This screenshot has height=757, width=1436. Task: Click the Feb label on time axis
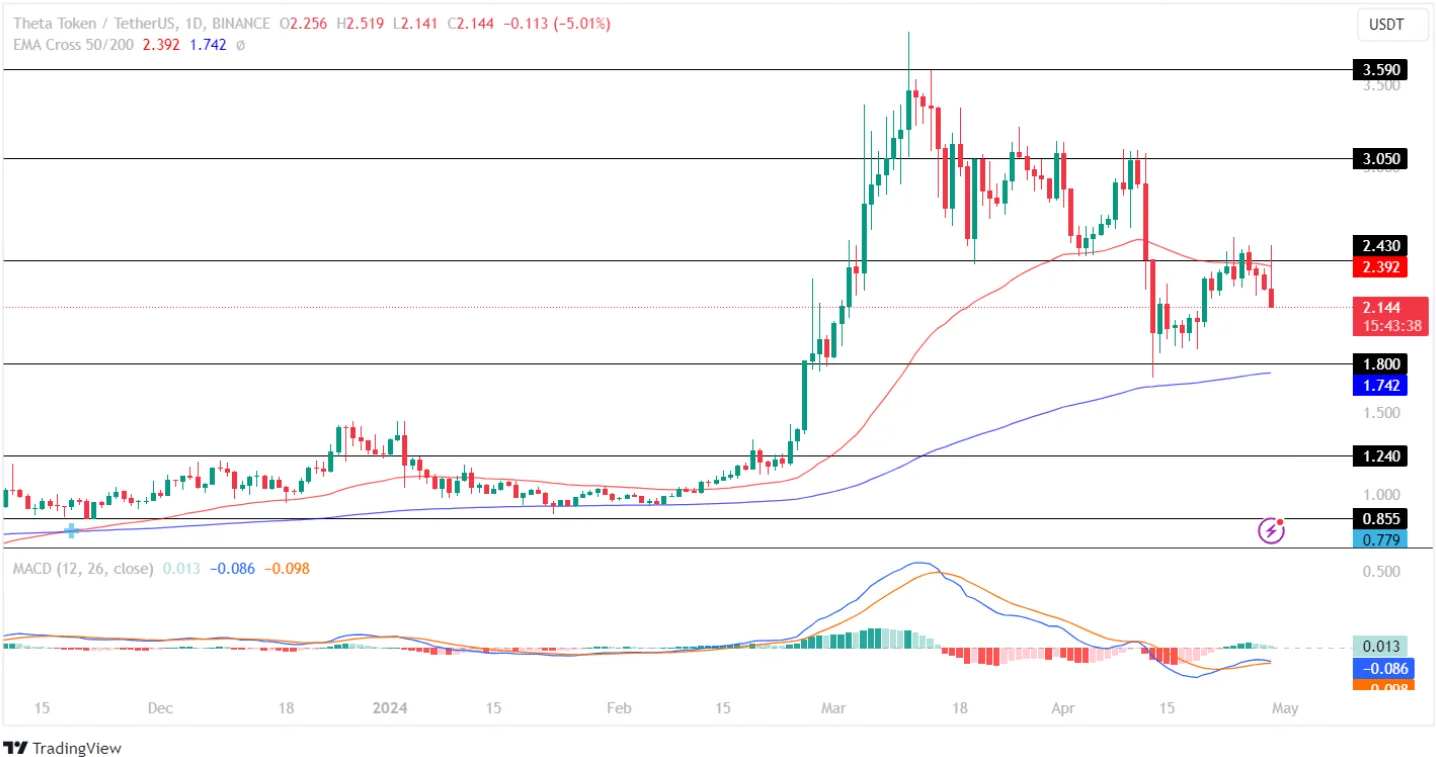click(618, 708)
